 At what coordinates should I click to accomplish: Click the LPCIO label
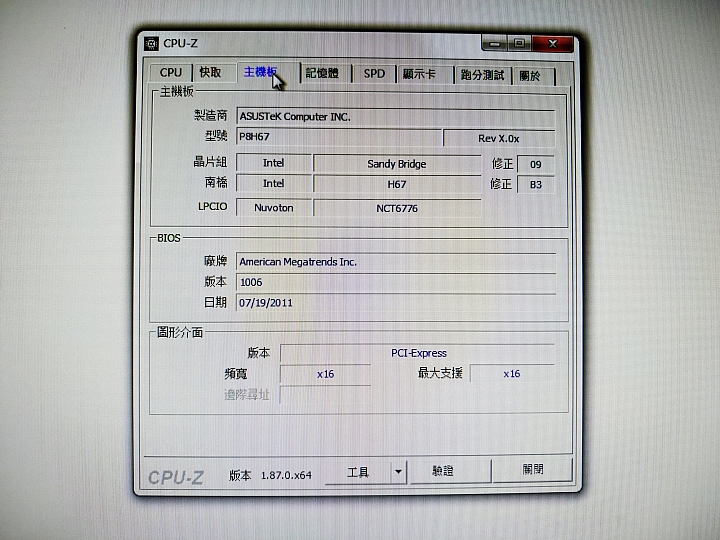tap(213, 206)
